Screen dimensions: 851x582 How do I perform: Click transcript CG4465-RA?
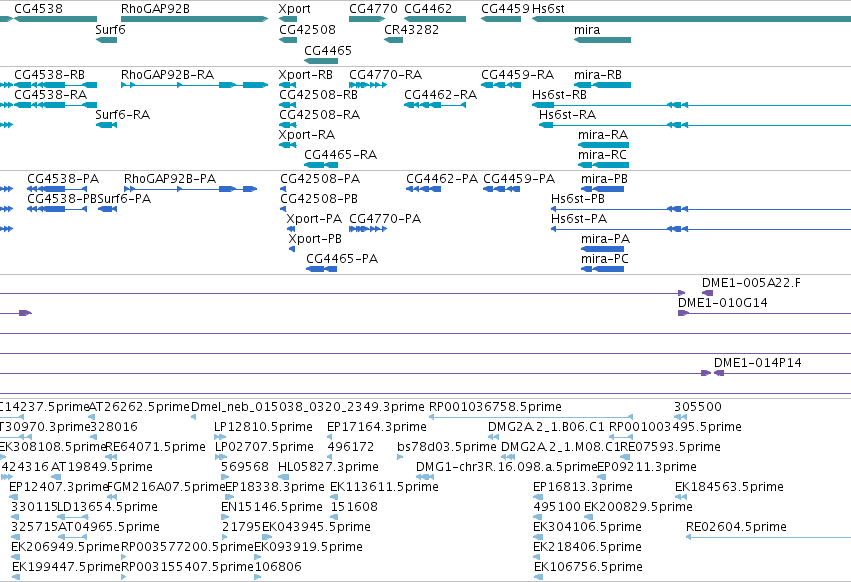click(x=321, y=165)
